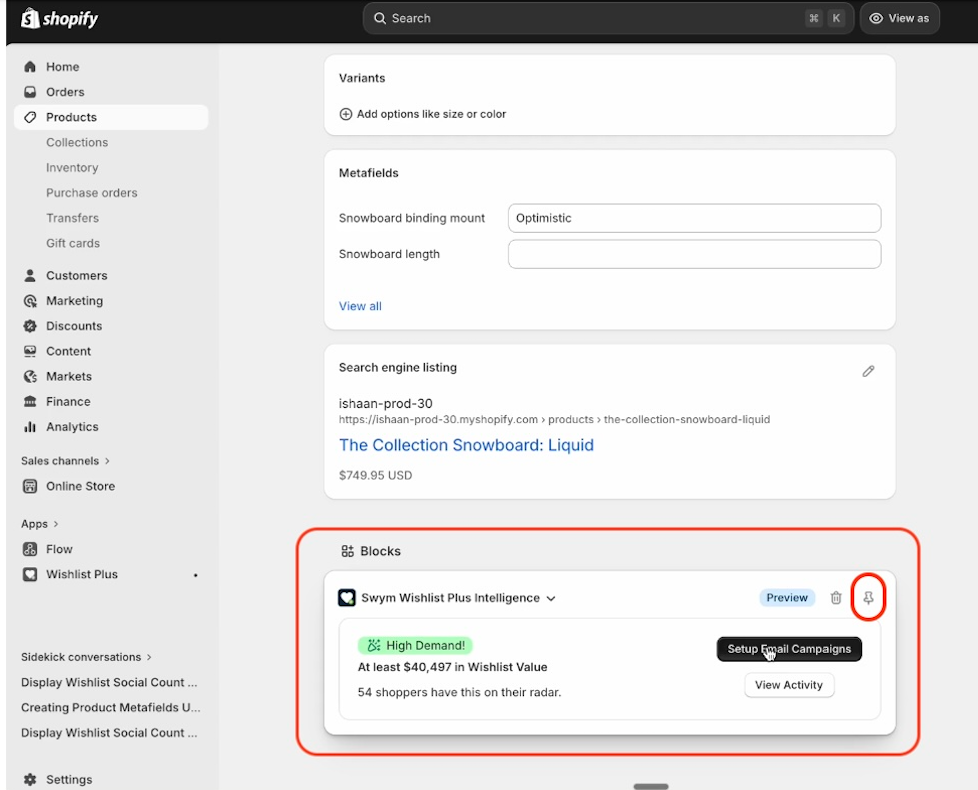This screenshot has width=978, height=790.
Task: Click the Shopify logo
Action: tap(59, 19)
